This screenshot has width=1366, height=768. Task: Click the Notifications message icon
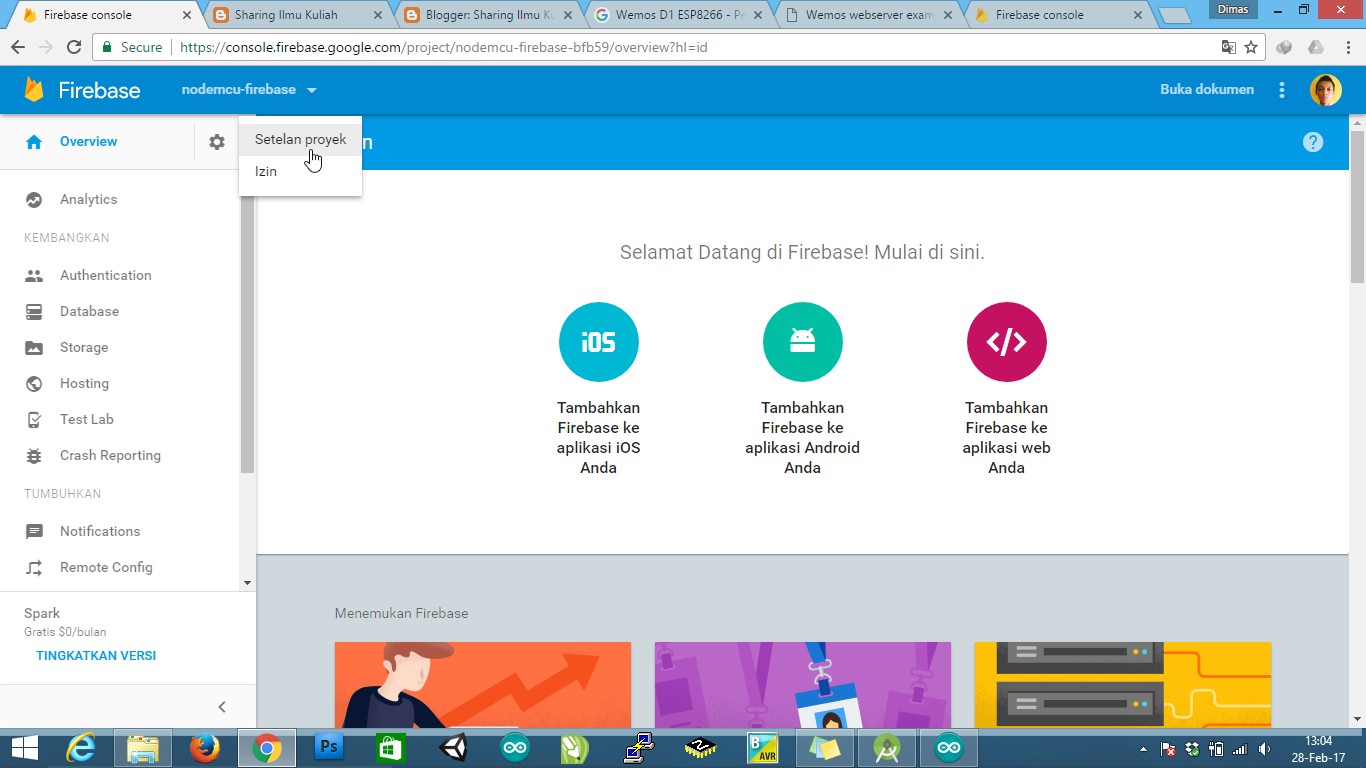tap(34, 532)
